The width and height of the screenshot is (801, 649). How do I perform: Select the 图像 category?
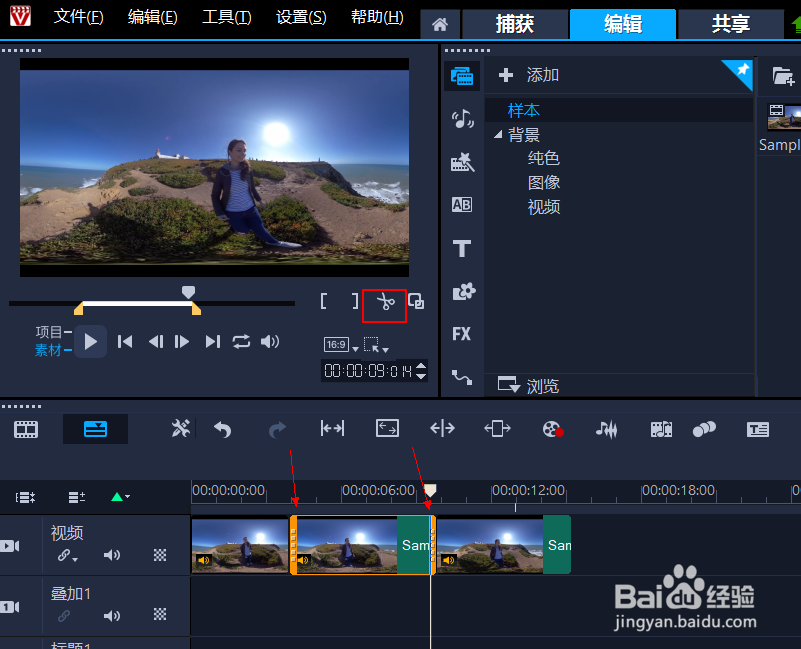(544, 182)
